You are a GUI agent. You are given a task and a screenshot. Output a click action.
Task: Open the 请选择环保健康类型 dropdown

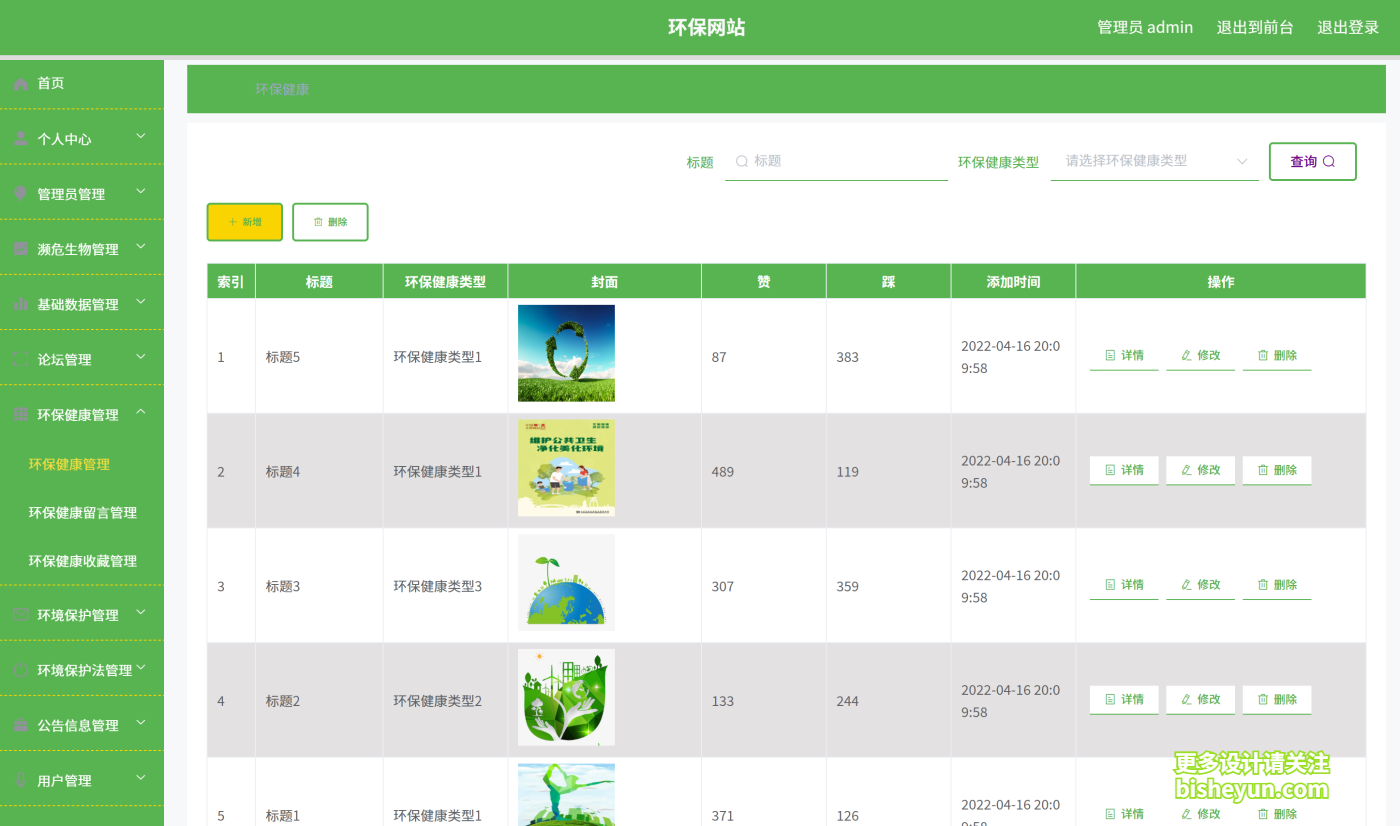click(1154, 161)
